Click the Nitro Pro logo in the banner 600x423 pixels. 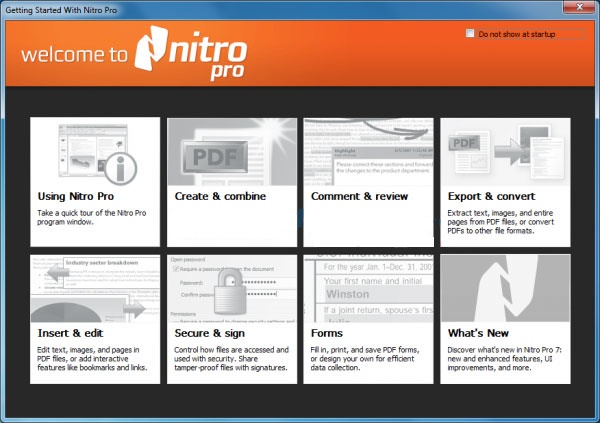click(x=191, y=53)
